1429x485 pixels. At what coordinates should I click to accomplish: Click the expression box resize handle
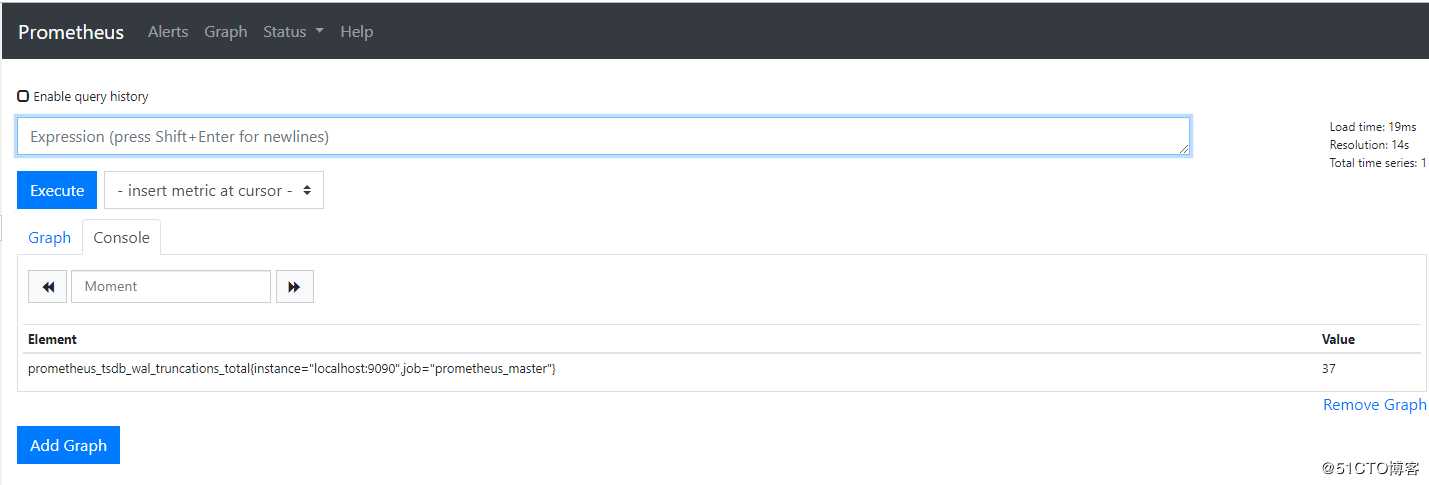(x=1184, y=149)
